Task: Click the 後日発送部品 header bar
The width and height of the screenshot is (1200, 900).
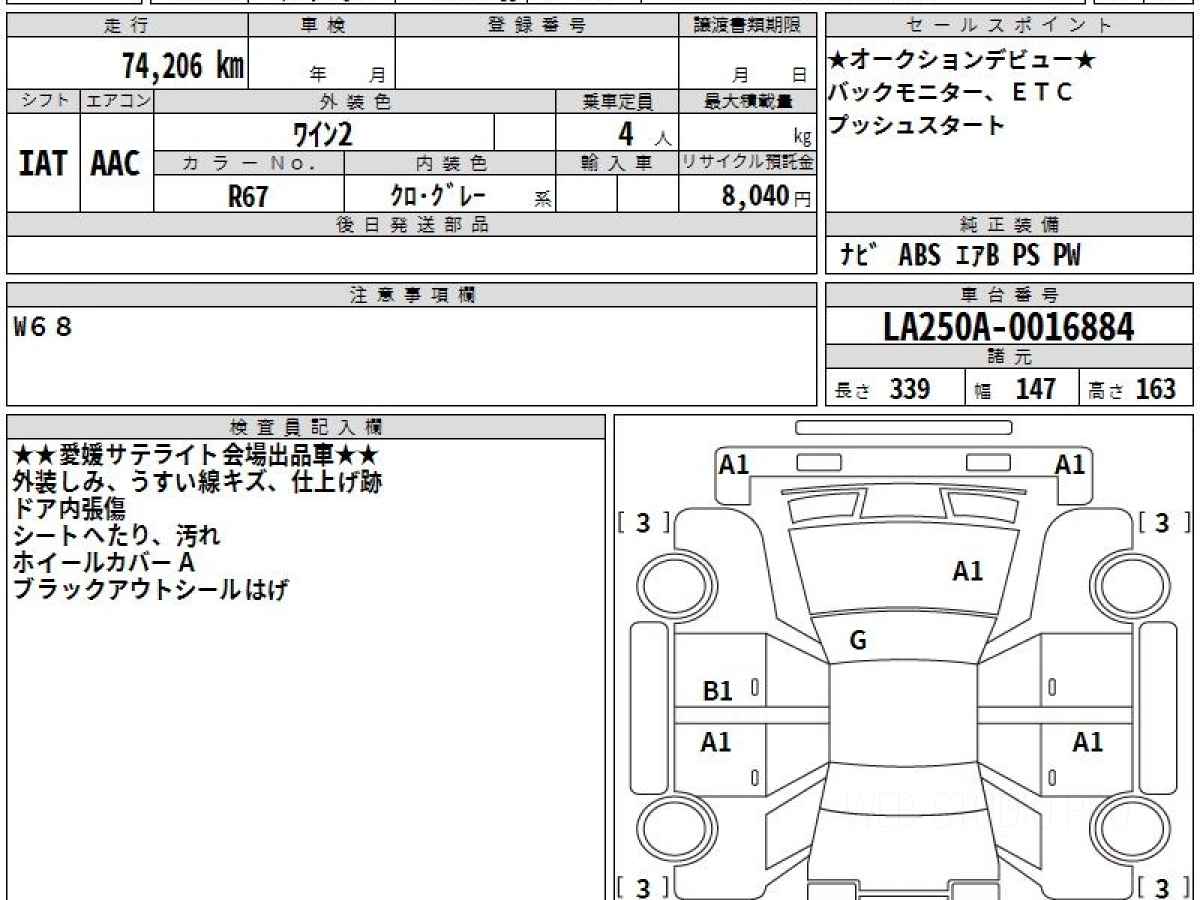Action: [411, 224]
